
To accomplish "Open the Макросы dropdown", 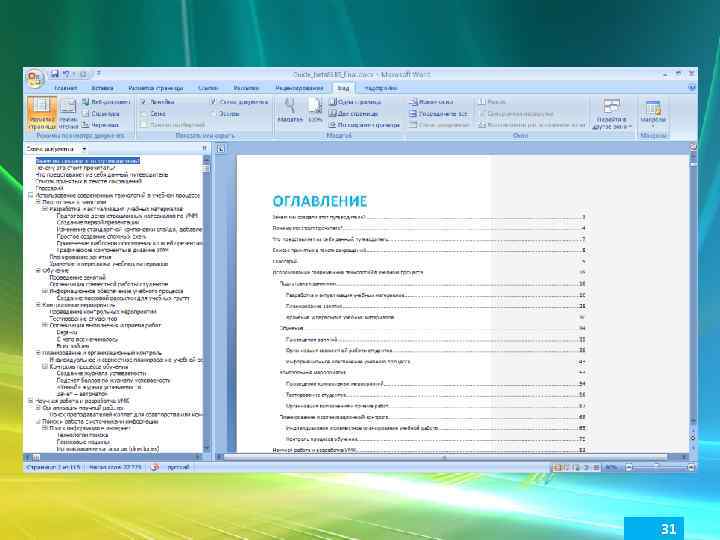I will point(653,113).
